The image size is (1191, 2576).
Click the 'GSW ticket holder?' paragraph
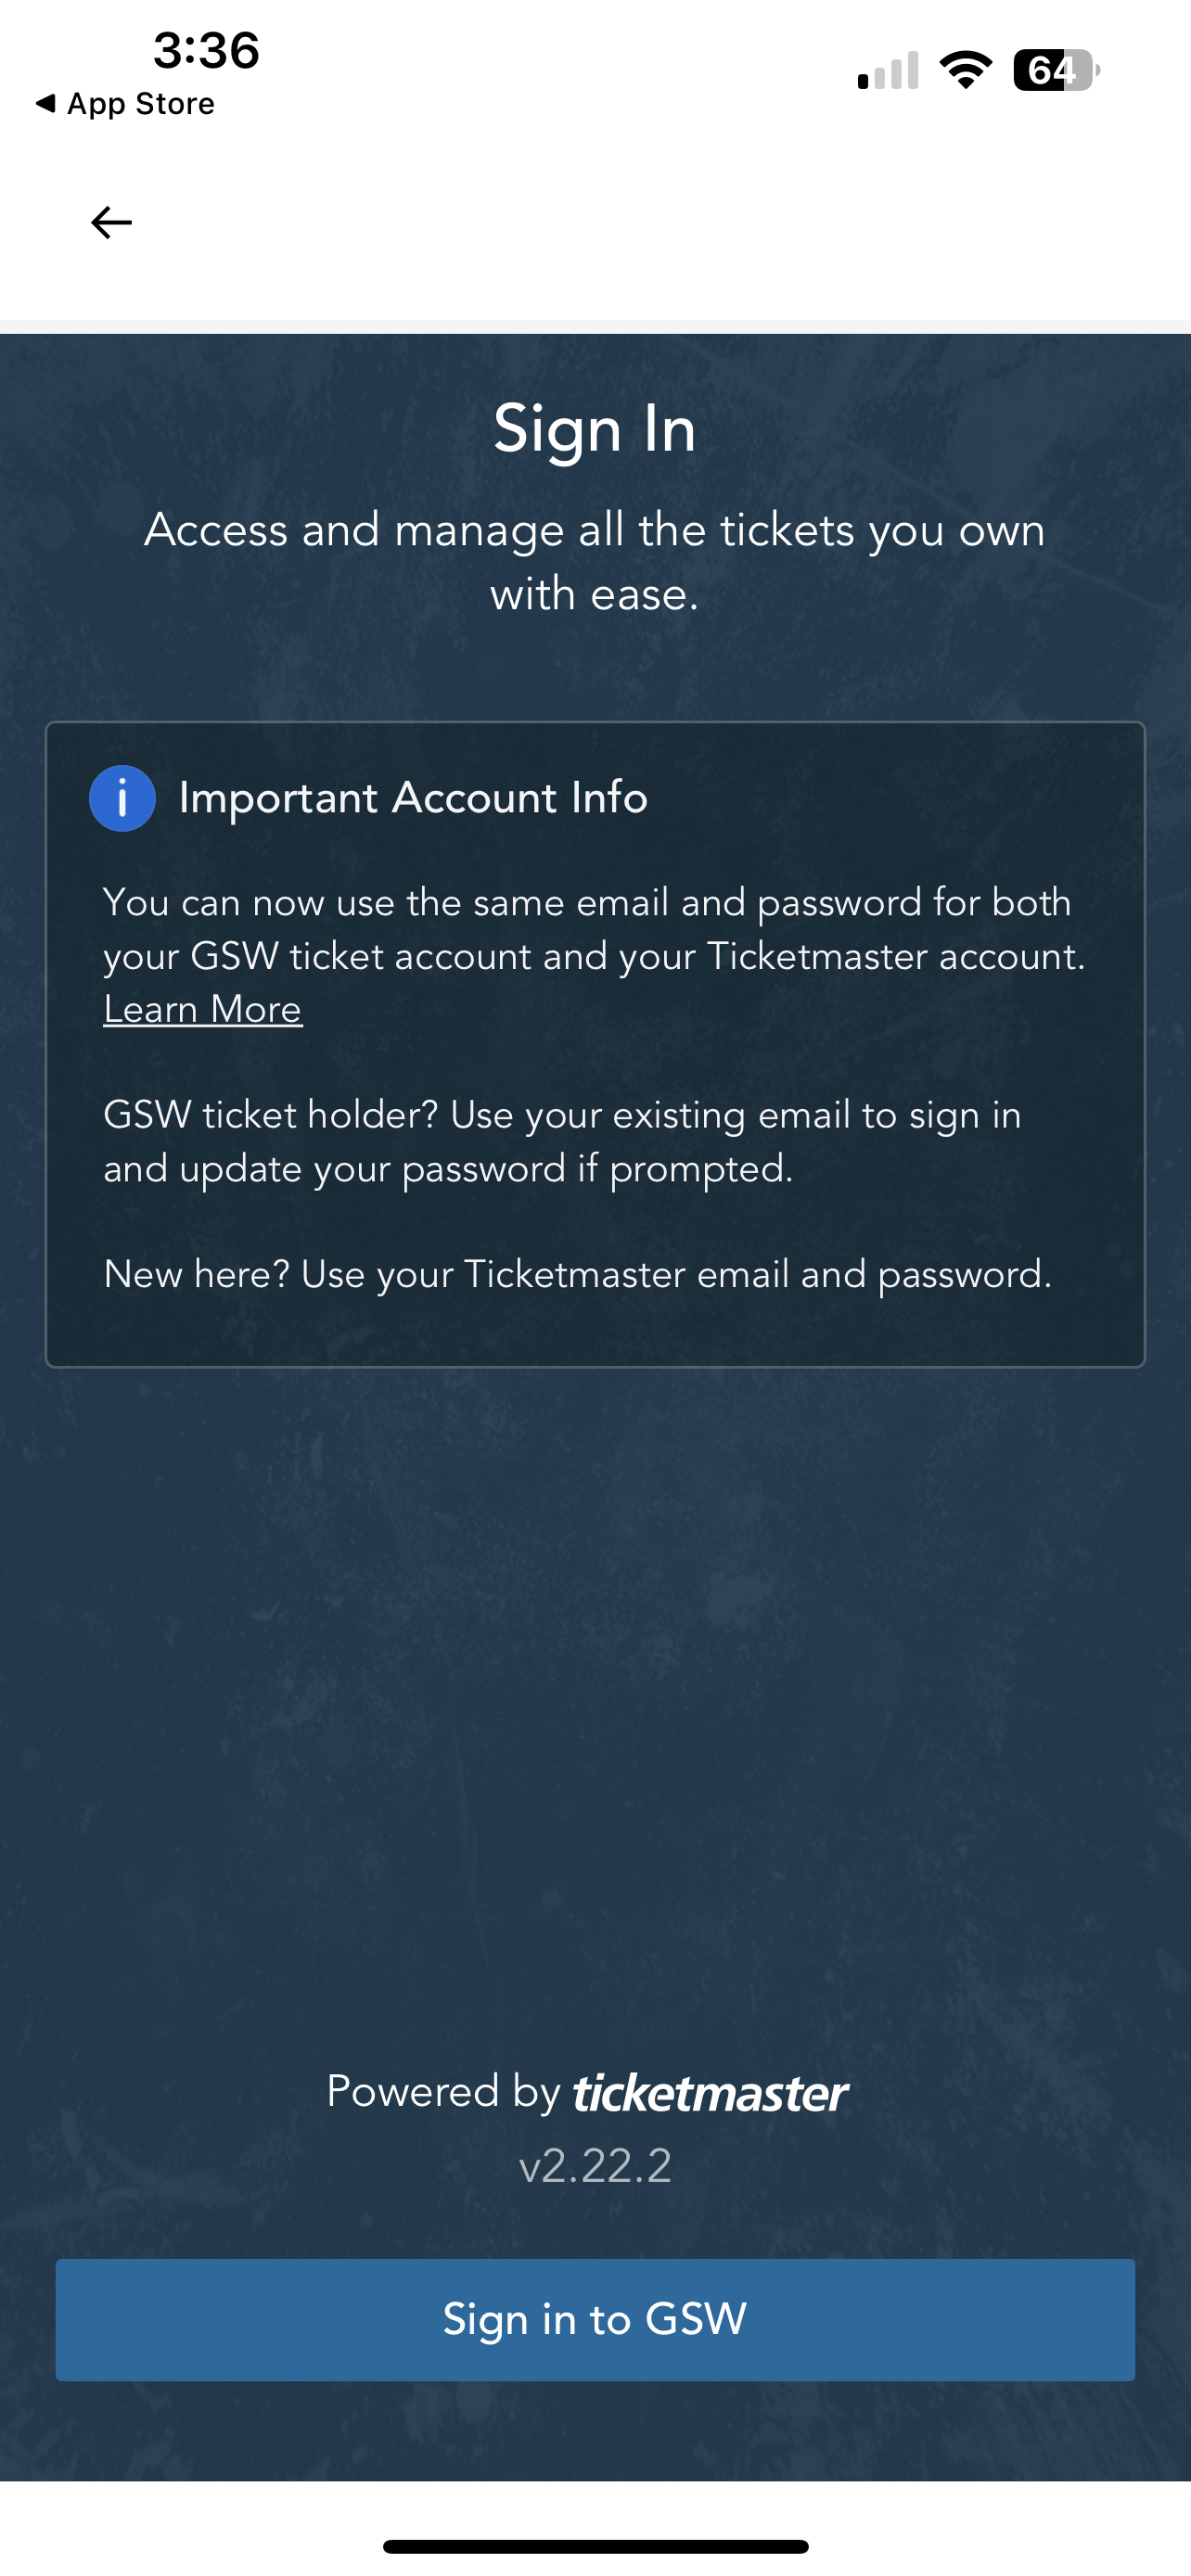click(x=563, y=1142)
